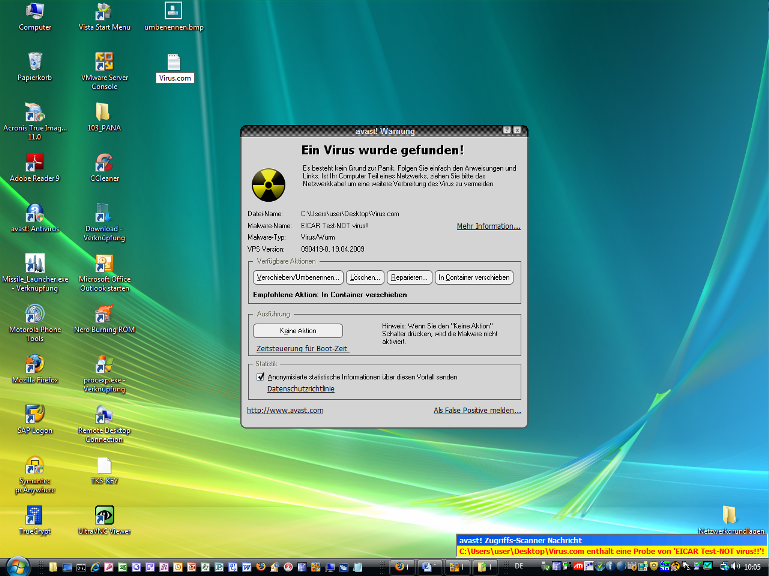Viewport: 769px width, 576px height.
Task: Click the yellow EICAR warning message in the popup
Action: click(612, 551)
